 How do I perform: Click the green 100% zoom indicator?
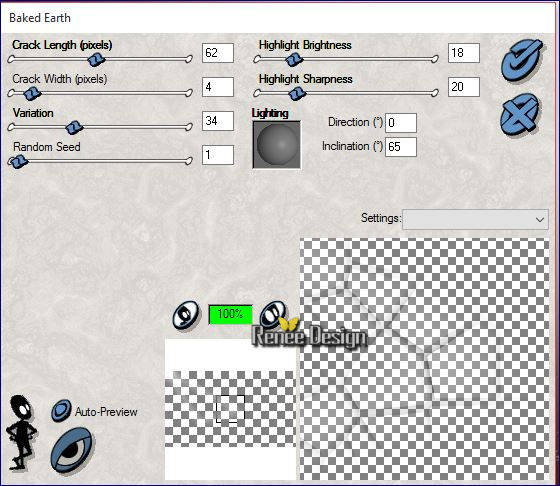point(230,314)
